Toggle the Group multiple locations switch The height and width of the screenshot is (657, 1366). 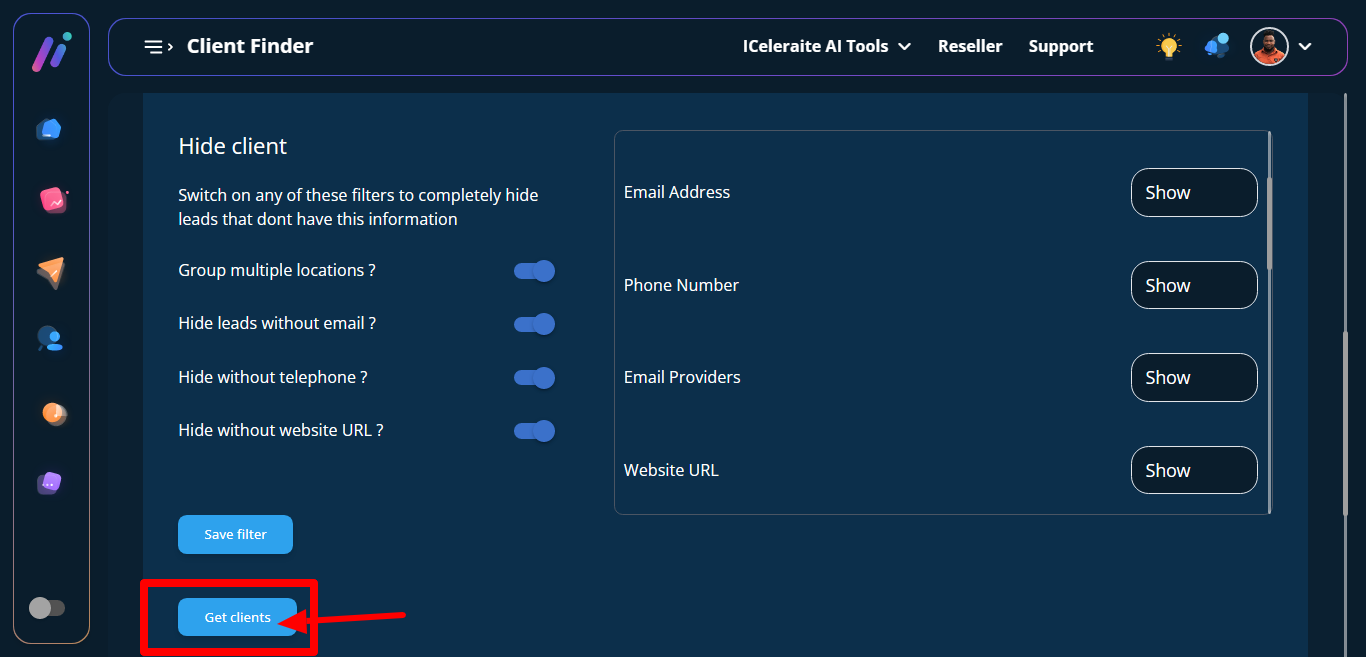(x=534, y=271)
